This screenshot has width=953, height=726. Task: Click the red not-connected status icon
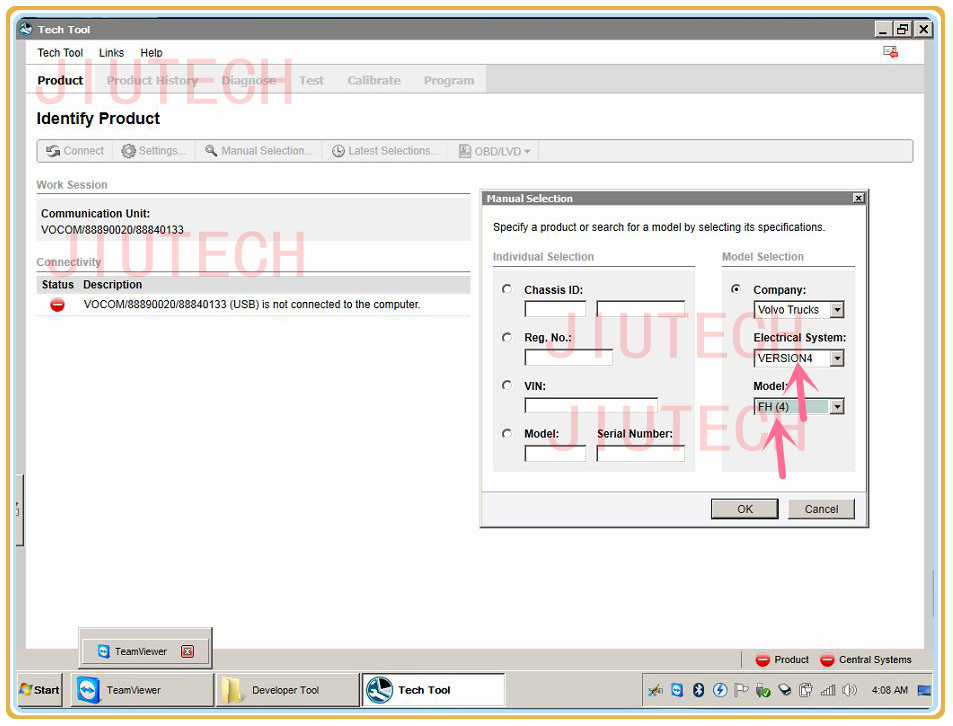57,305
